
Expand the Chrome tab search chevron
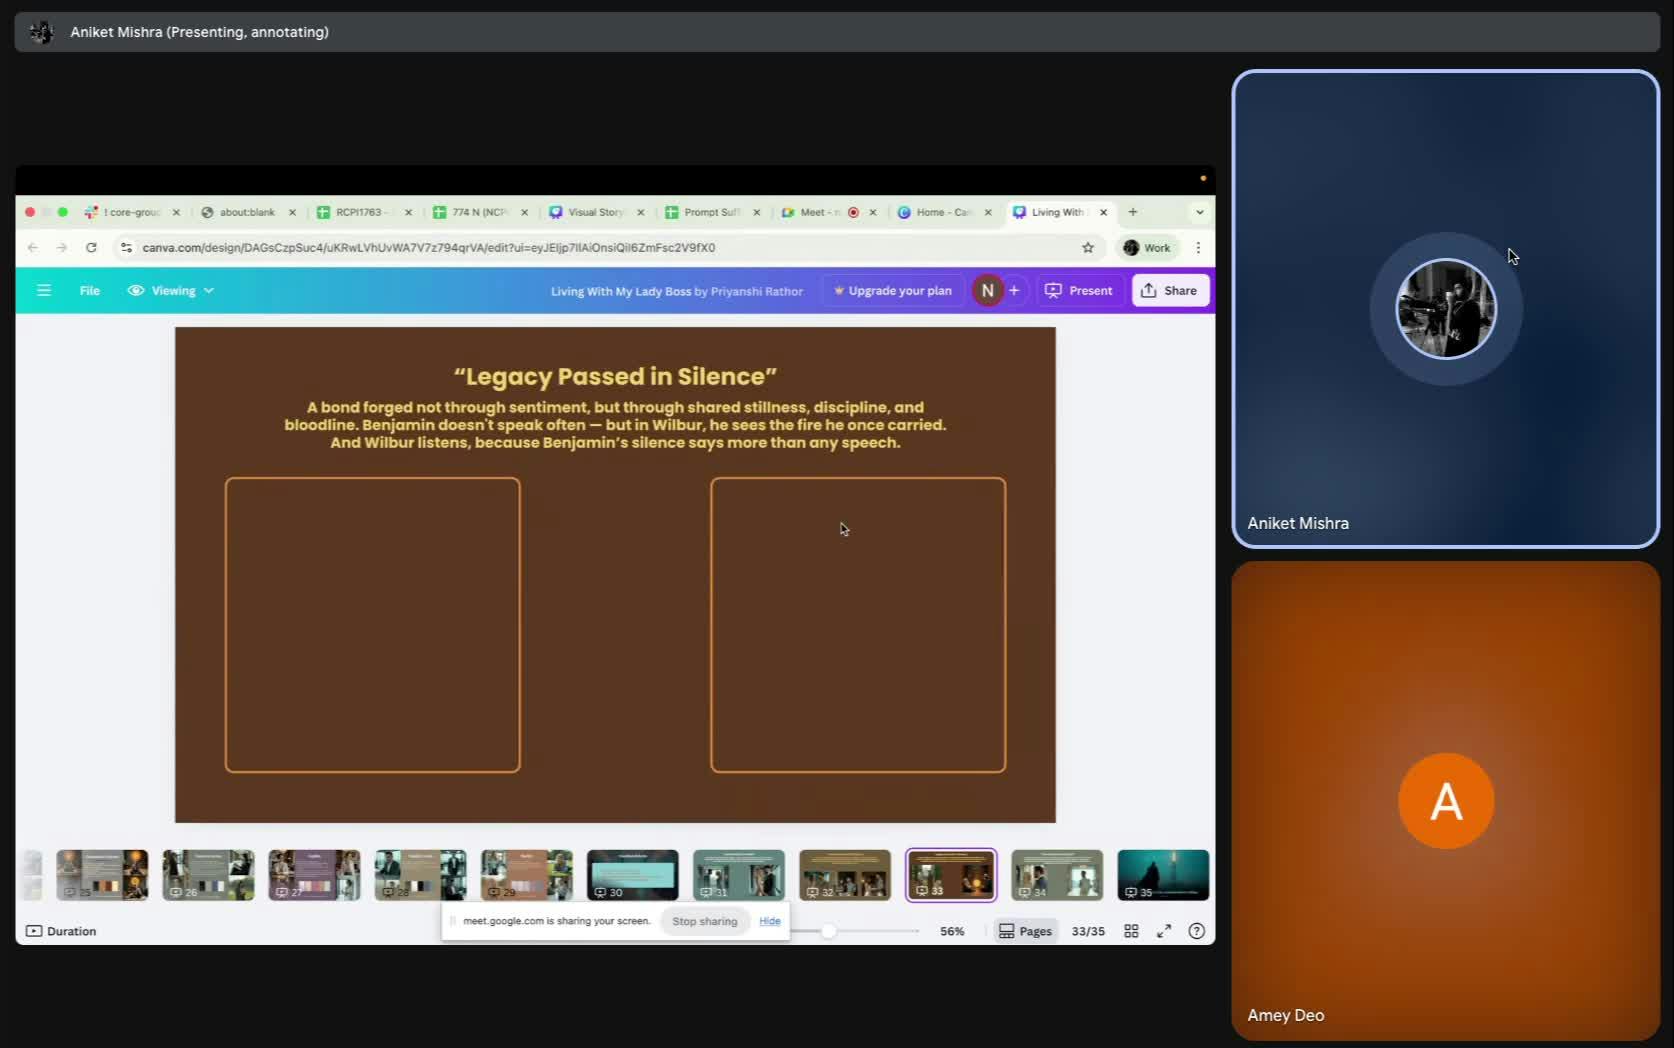(x=1199, y=212)
